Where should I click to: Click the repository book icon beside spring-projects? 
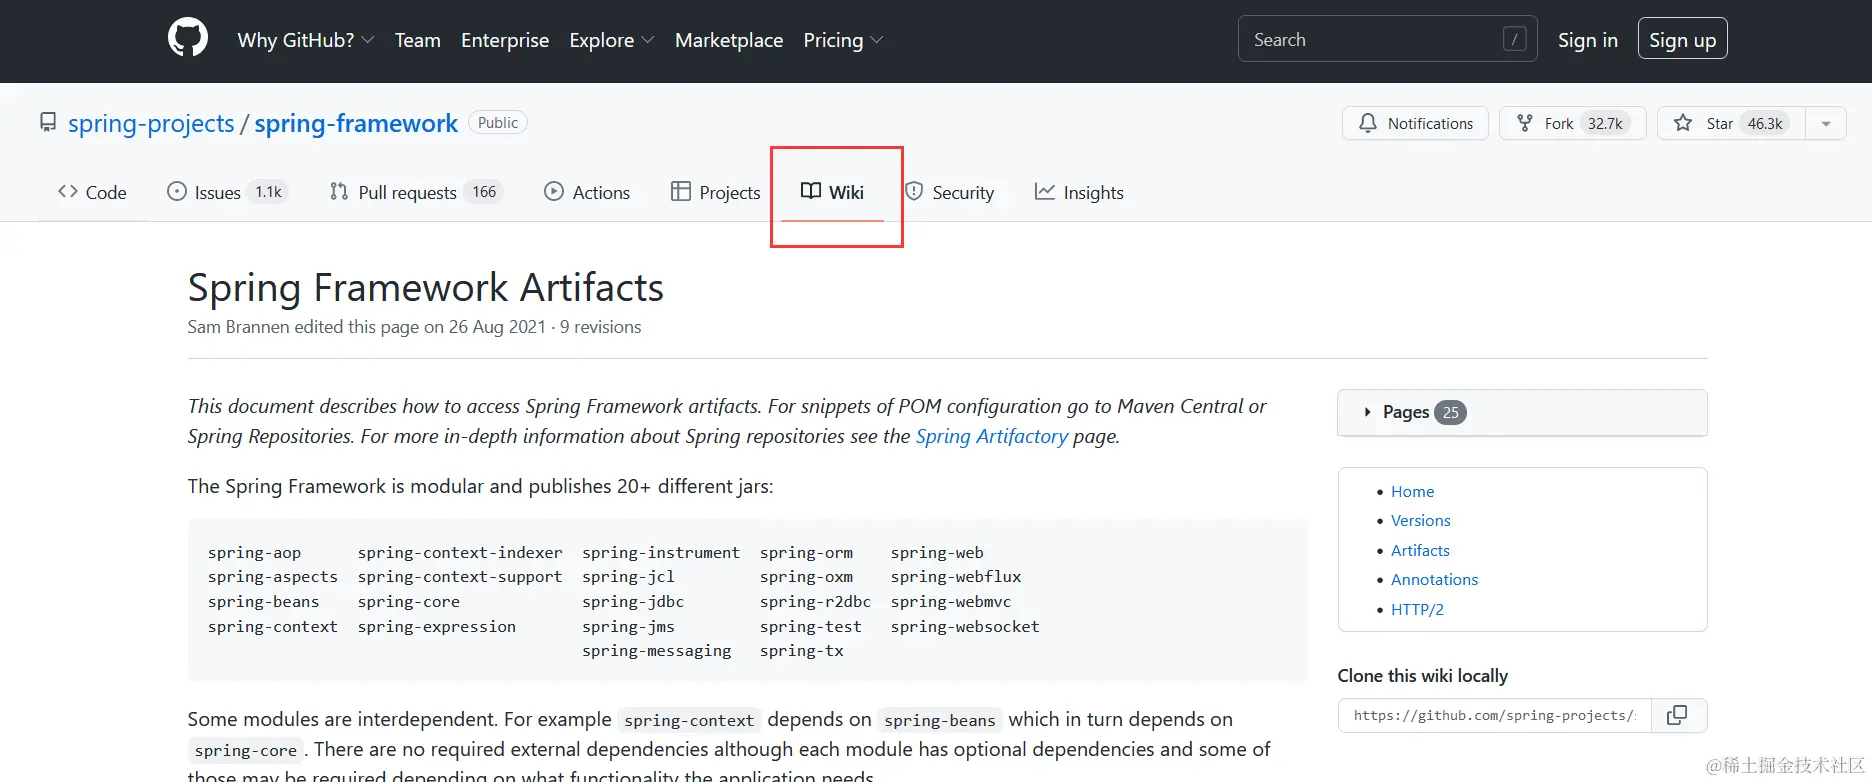click(48, 122)
